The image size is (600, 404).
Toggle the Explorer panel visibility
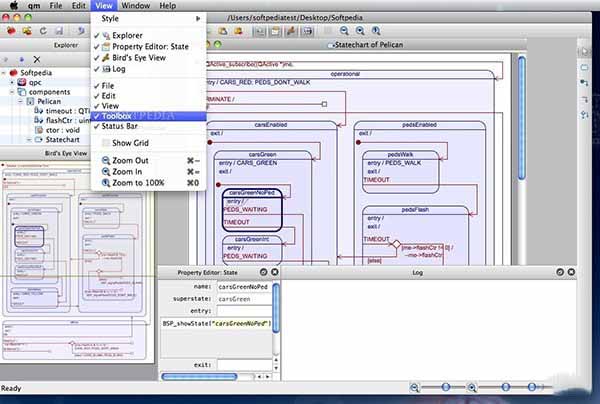127,35
